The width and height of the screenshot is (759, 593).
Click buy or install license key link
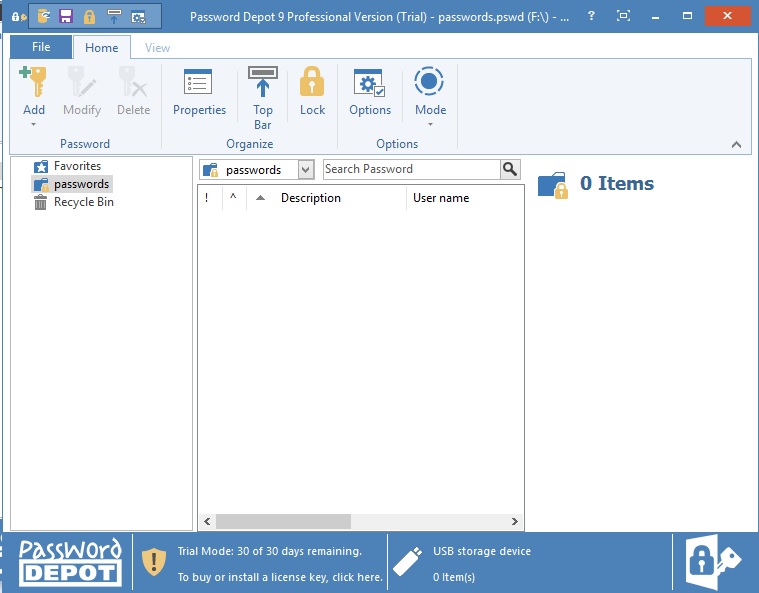(280, 577)
